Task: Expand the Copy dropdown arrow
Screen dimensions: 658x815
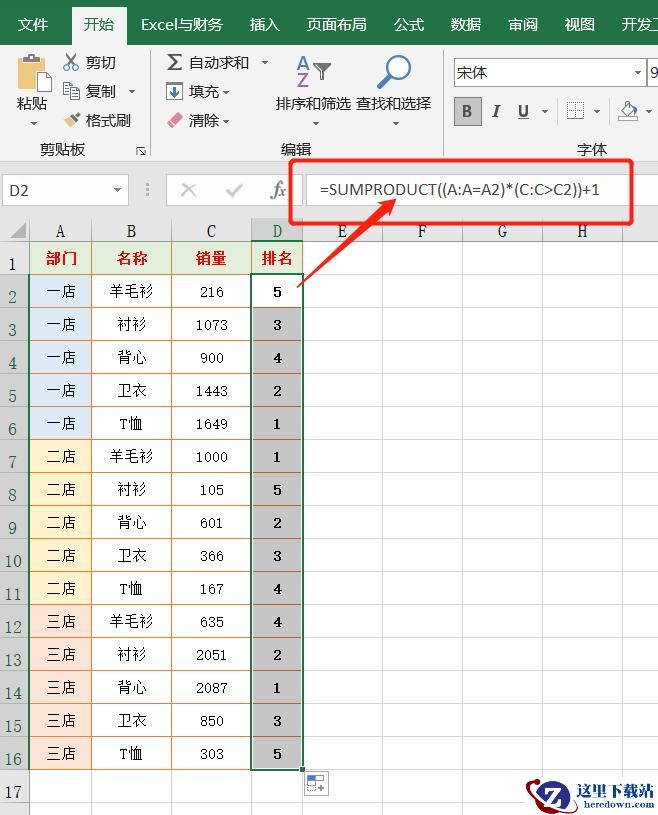Action: point(132,91)
